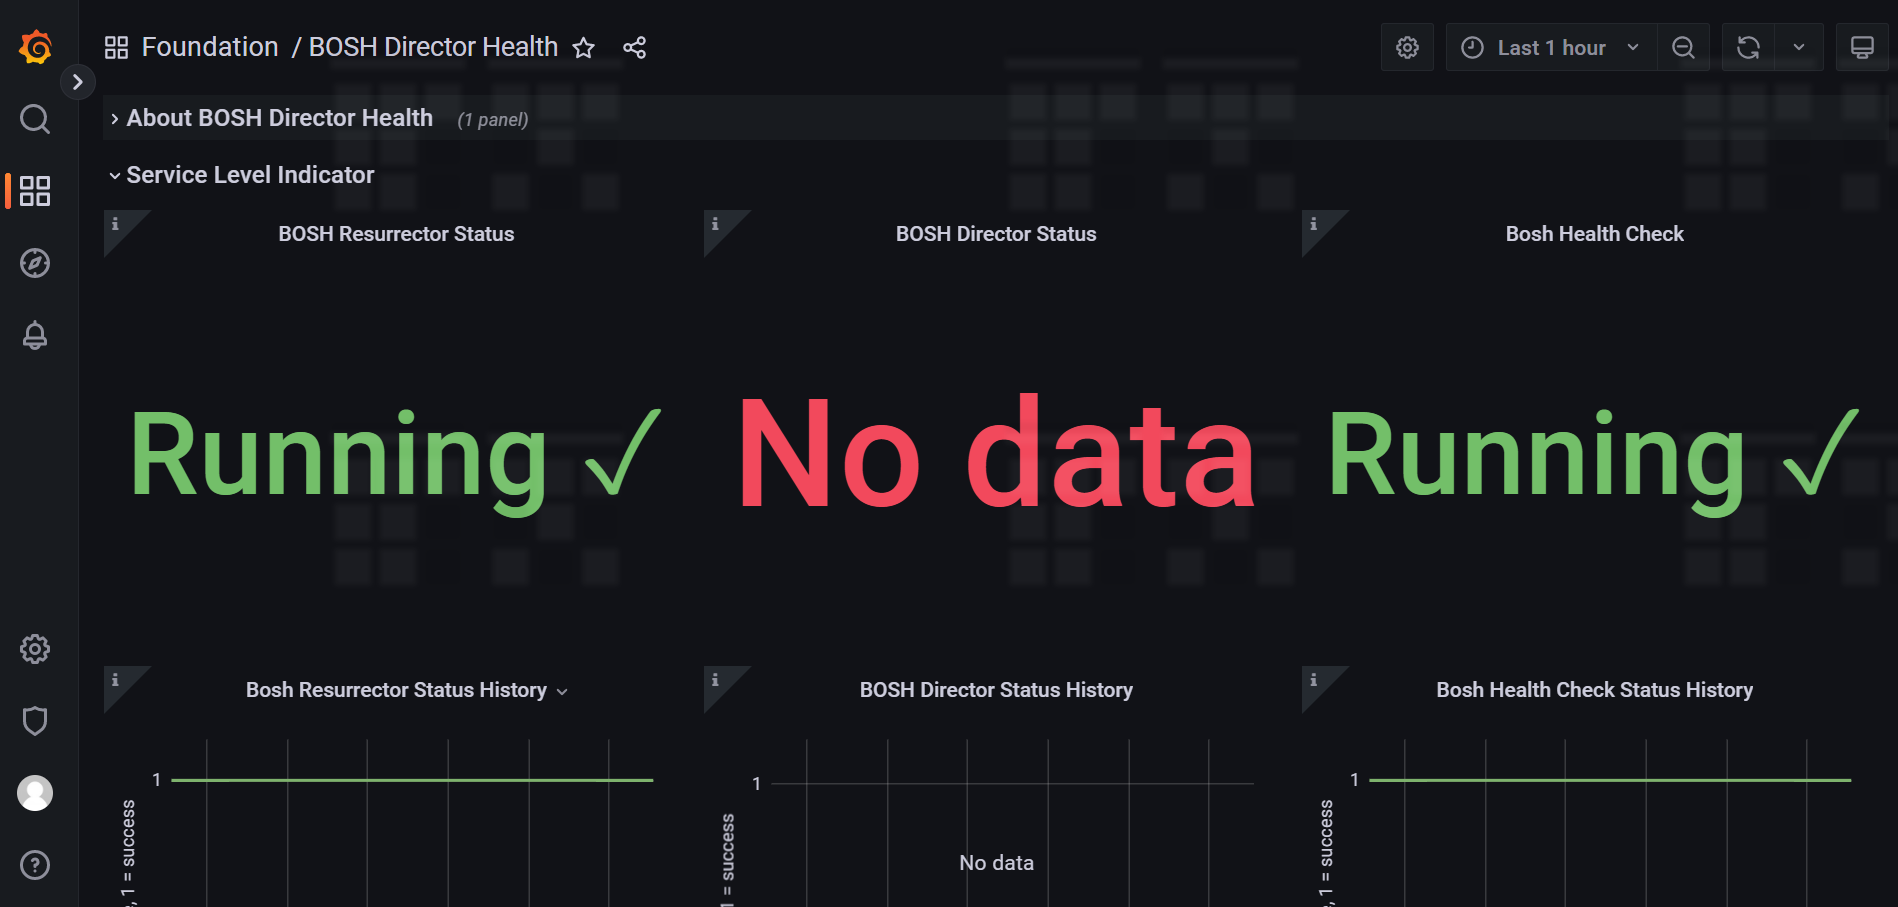Viewport: 1898px width, 907px height.
Task: Open the Alerting bell in the sidebar
Action: coord(35,335)
